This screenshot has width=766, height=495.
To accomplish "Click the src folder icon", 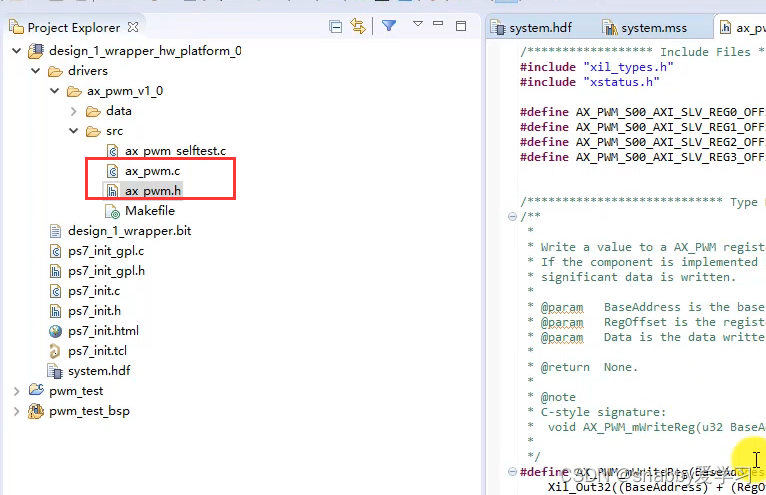I will [x=93, y=131].
